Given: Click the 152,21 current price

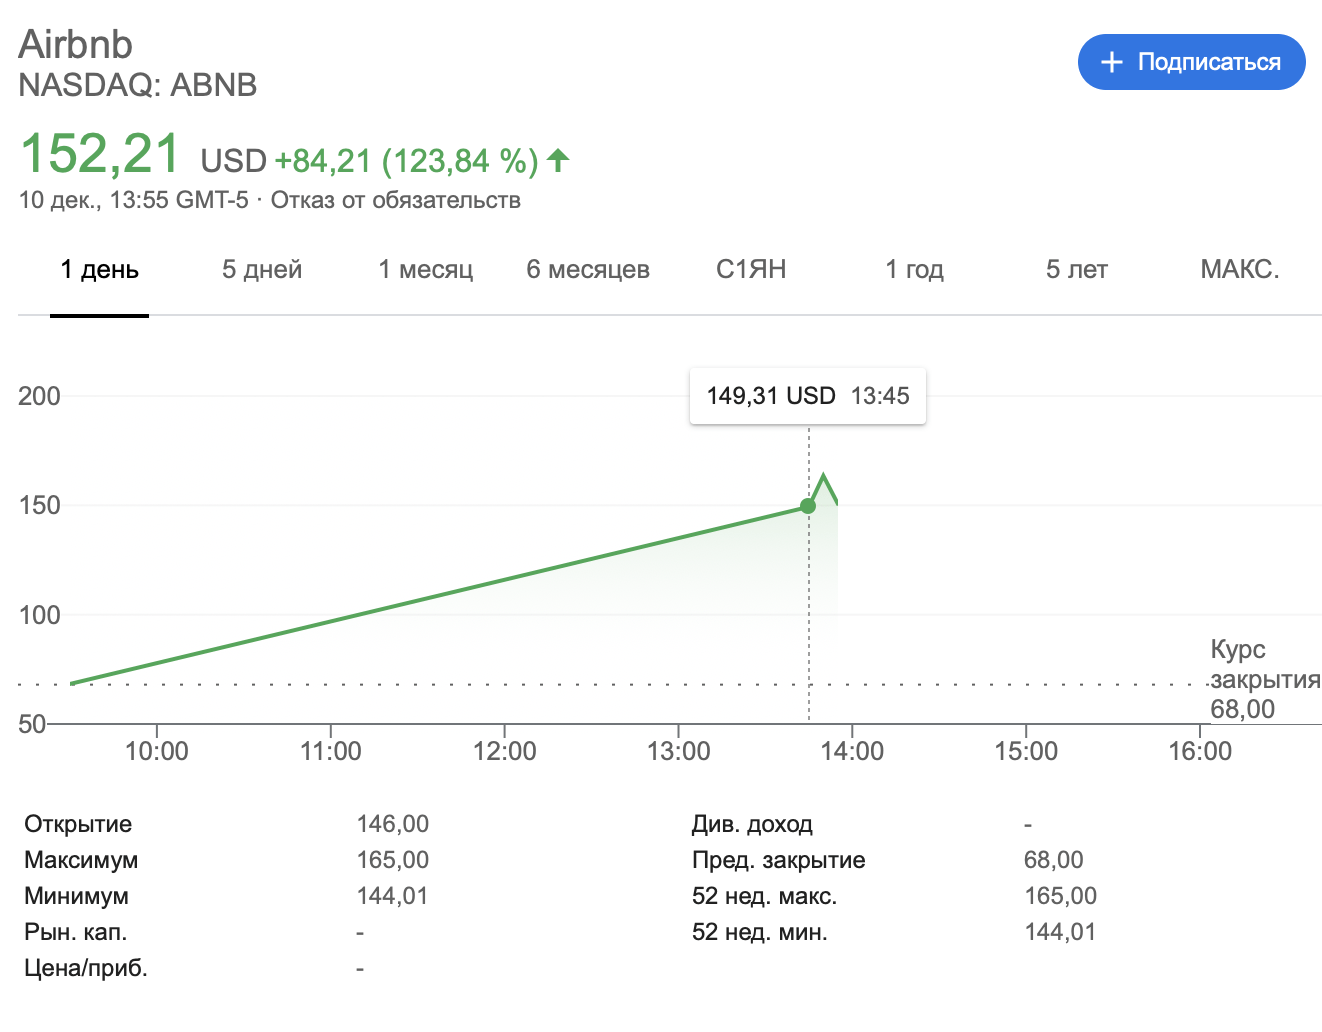Looking at the screenshot, I should [100, 154].
